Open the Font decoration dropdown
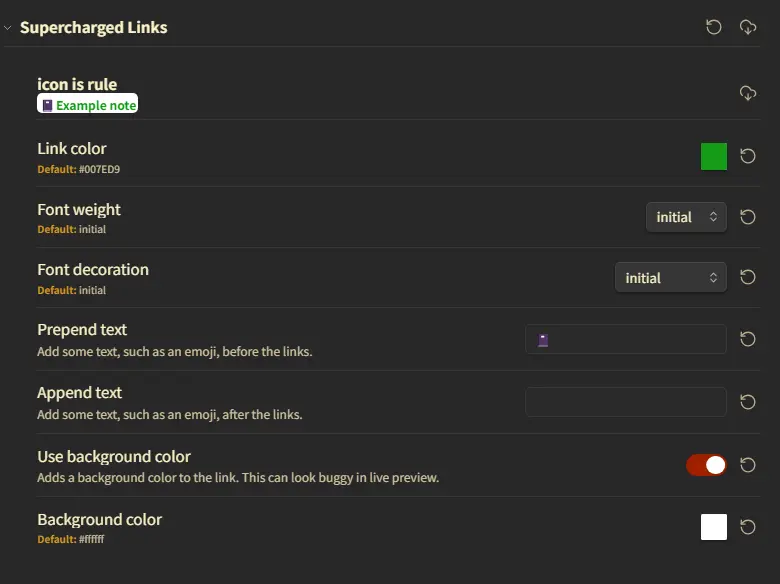 click(x=670, y=278)
